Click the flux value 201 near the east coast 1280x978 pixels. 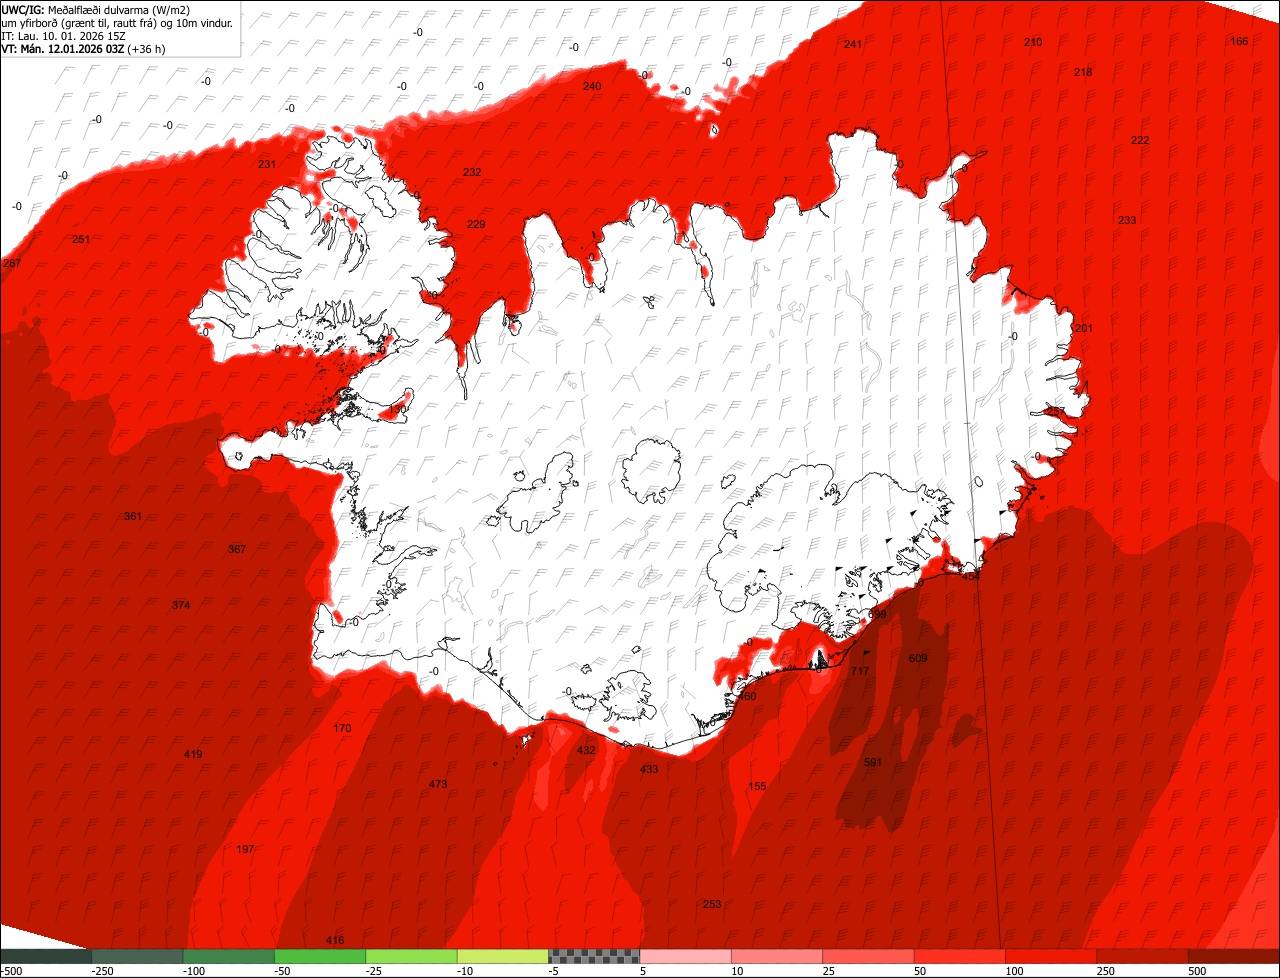click(1084, 329)
